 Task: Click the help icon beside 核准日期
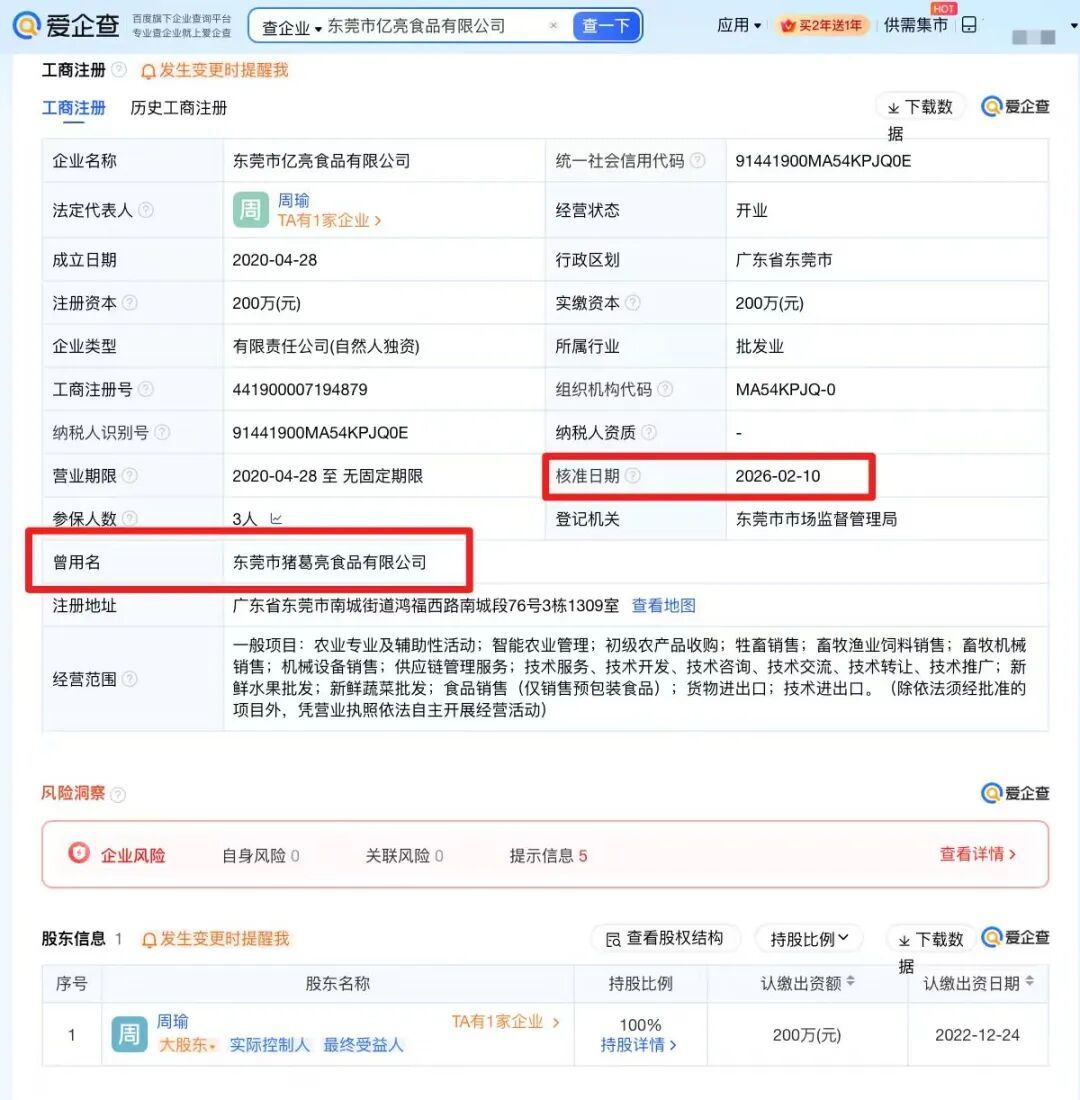(632, 476)
